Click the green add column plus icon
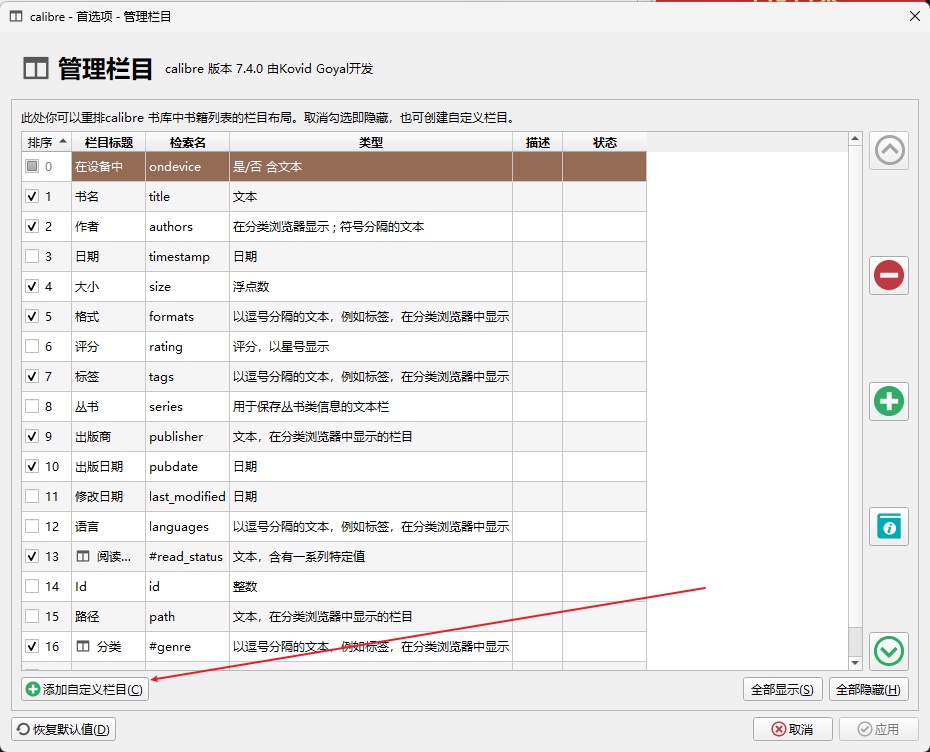The width and height of the screenshot is (930, 752). (888, 401)
